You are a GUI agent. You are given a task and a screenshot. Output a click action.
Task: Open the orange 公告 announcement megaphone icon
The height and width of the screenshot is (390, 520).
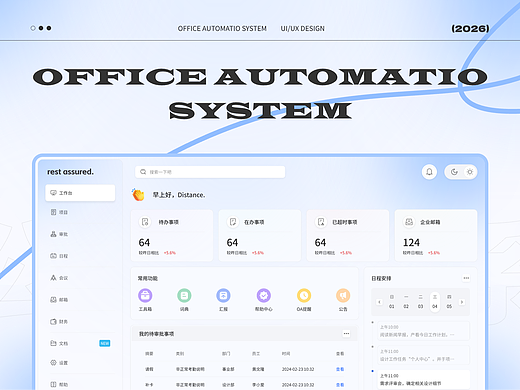click(343, 295)
